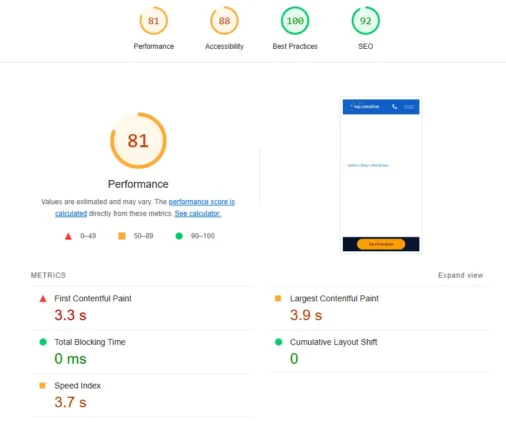Select the Cumulative Layout Shift label

pos(333,342)
